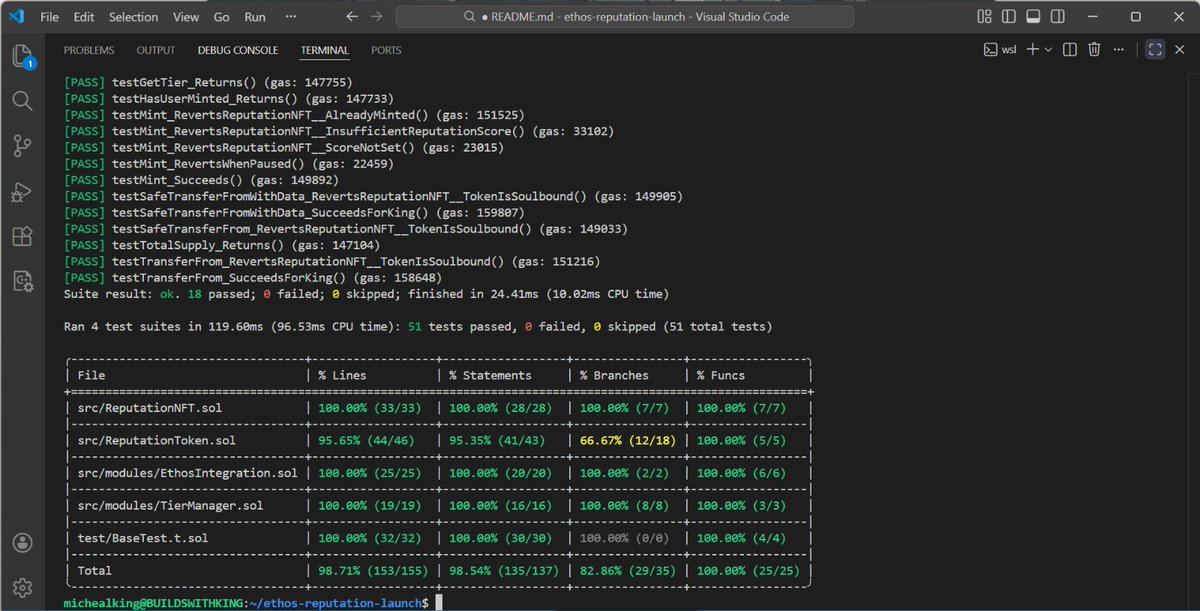Screen dimensions: 1200x611
Task: Open terminal panel more actions ellipsis
Action: point(1119,49)
